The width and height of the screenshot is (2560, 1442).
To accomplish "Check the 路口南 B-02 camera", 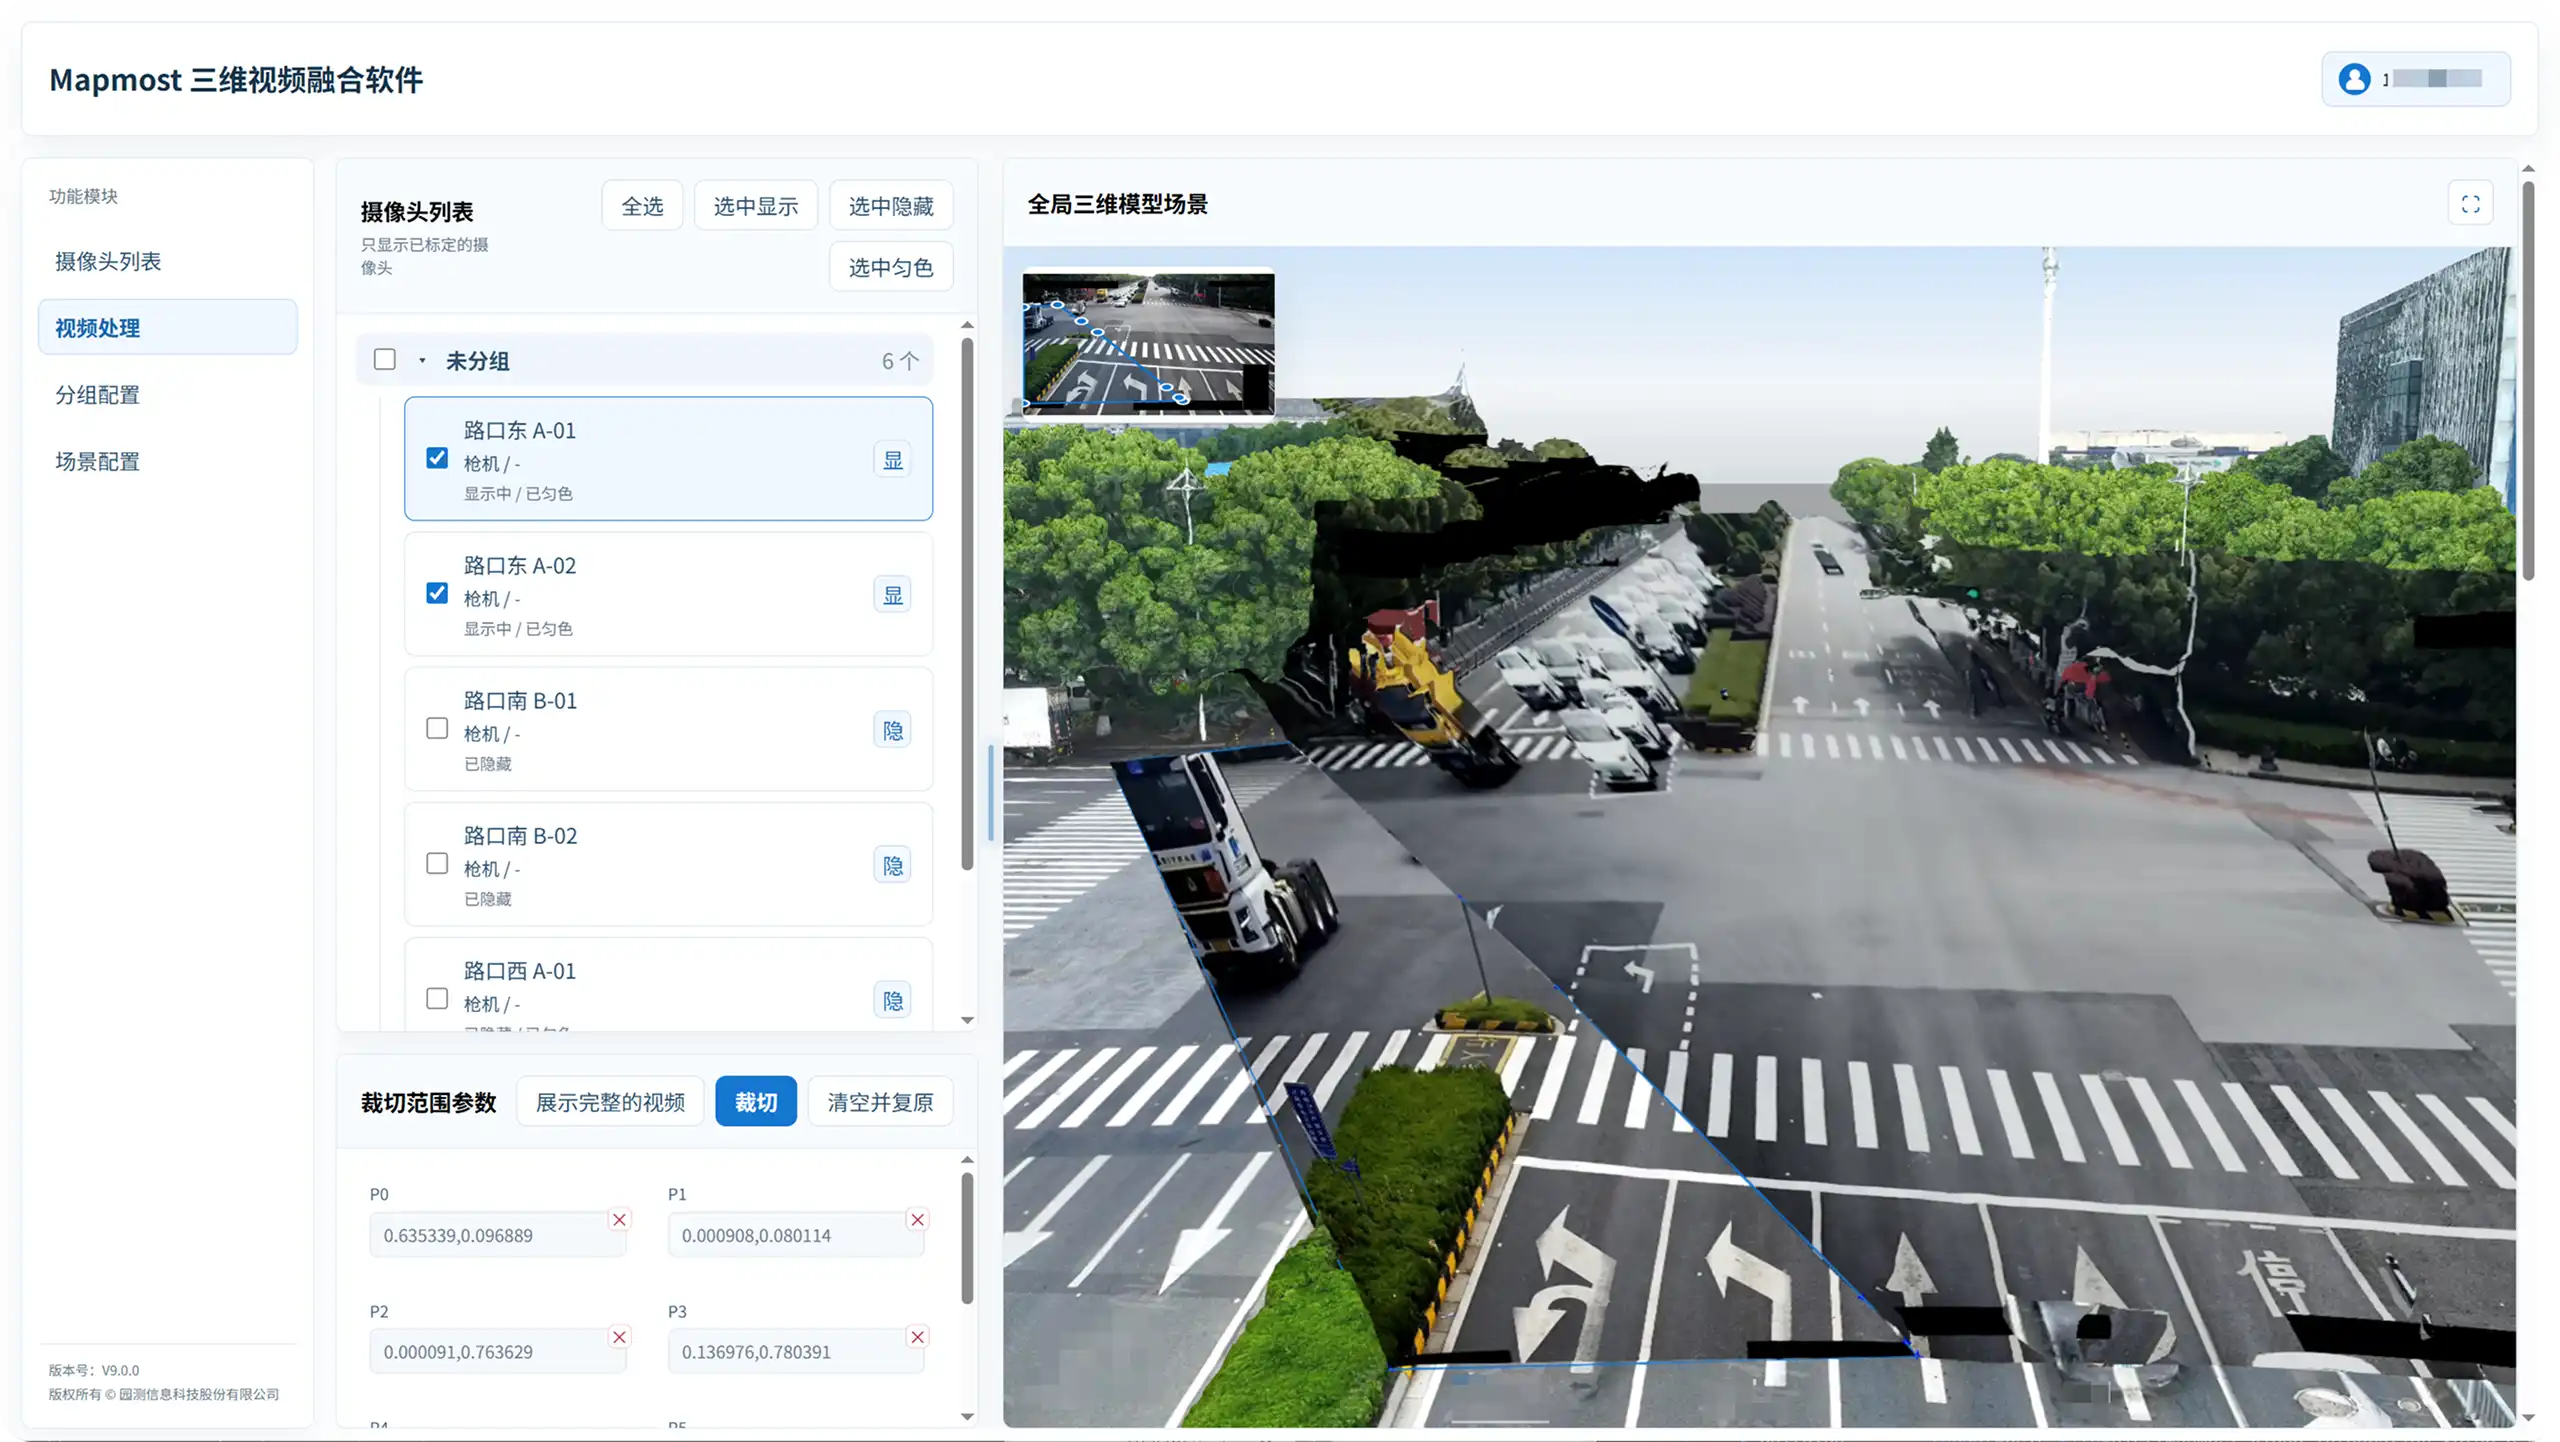I will click(437, 863).
